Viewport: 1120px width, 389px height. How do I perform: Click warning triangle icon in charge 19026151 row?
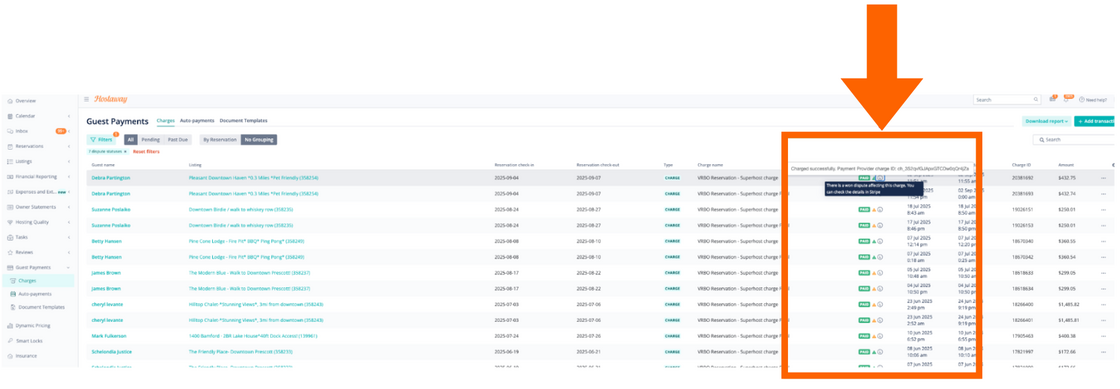pyautogui.click(x=874, y=210)
